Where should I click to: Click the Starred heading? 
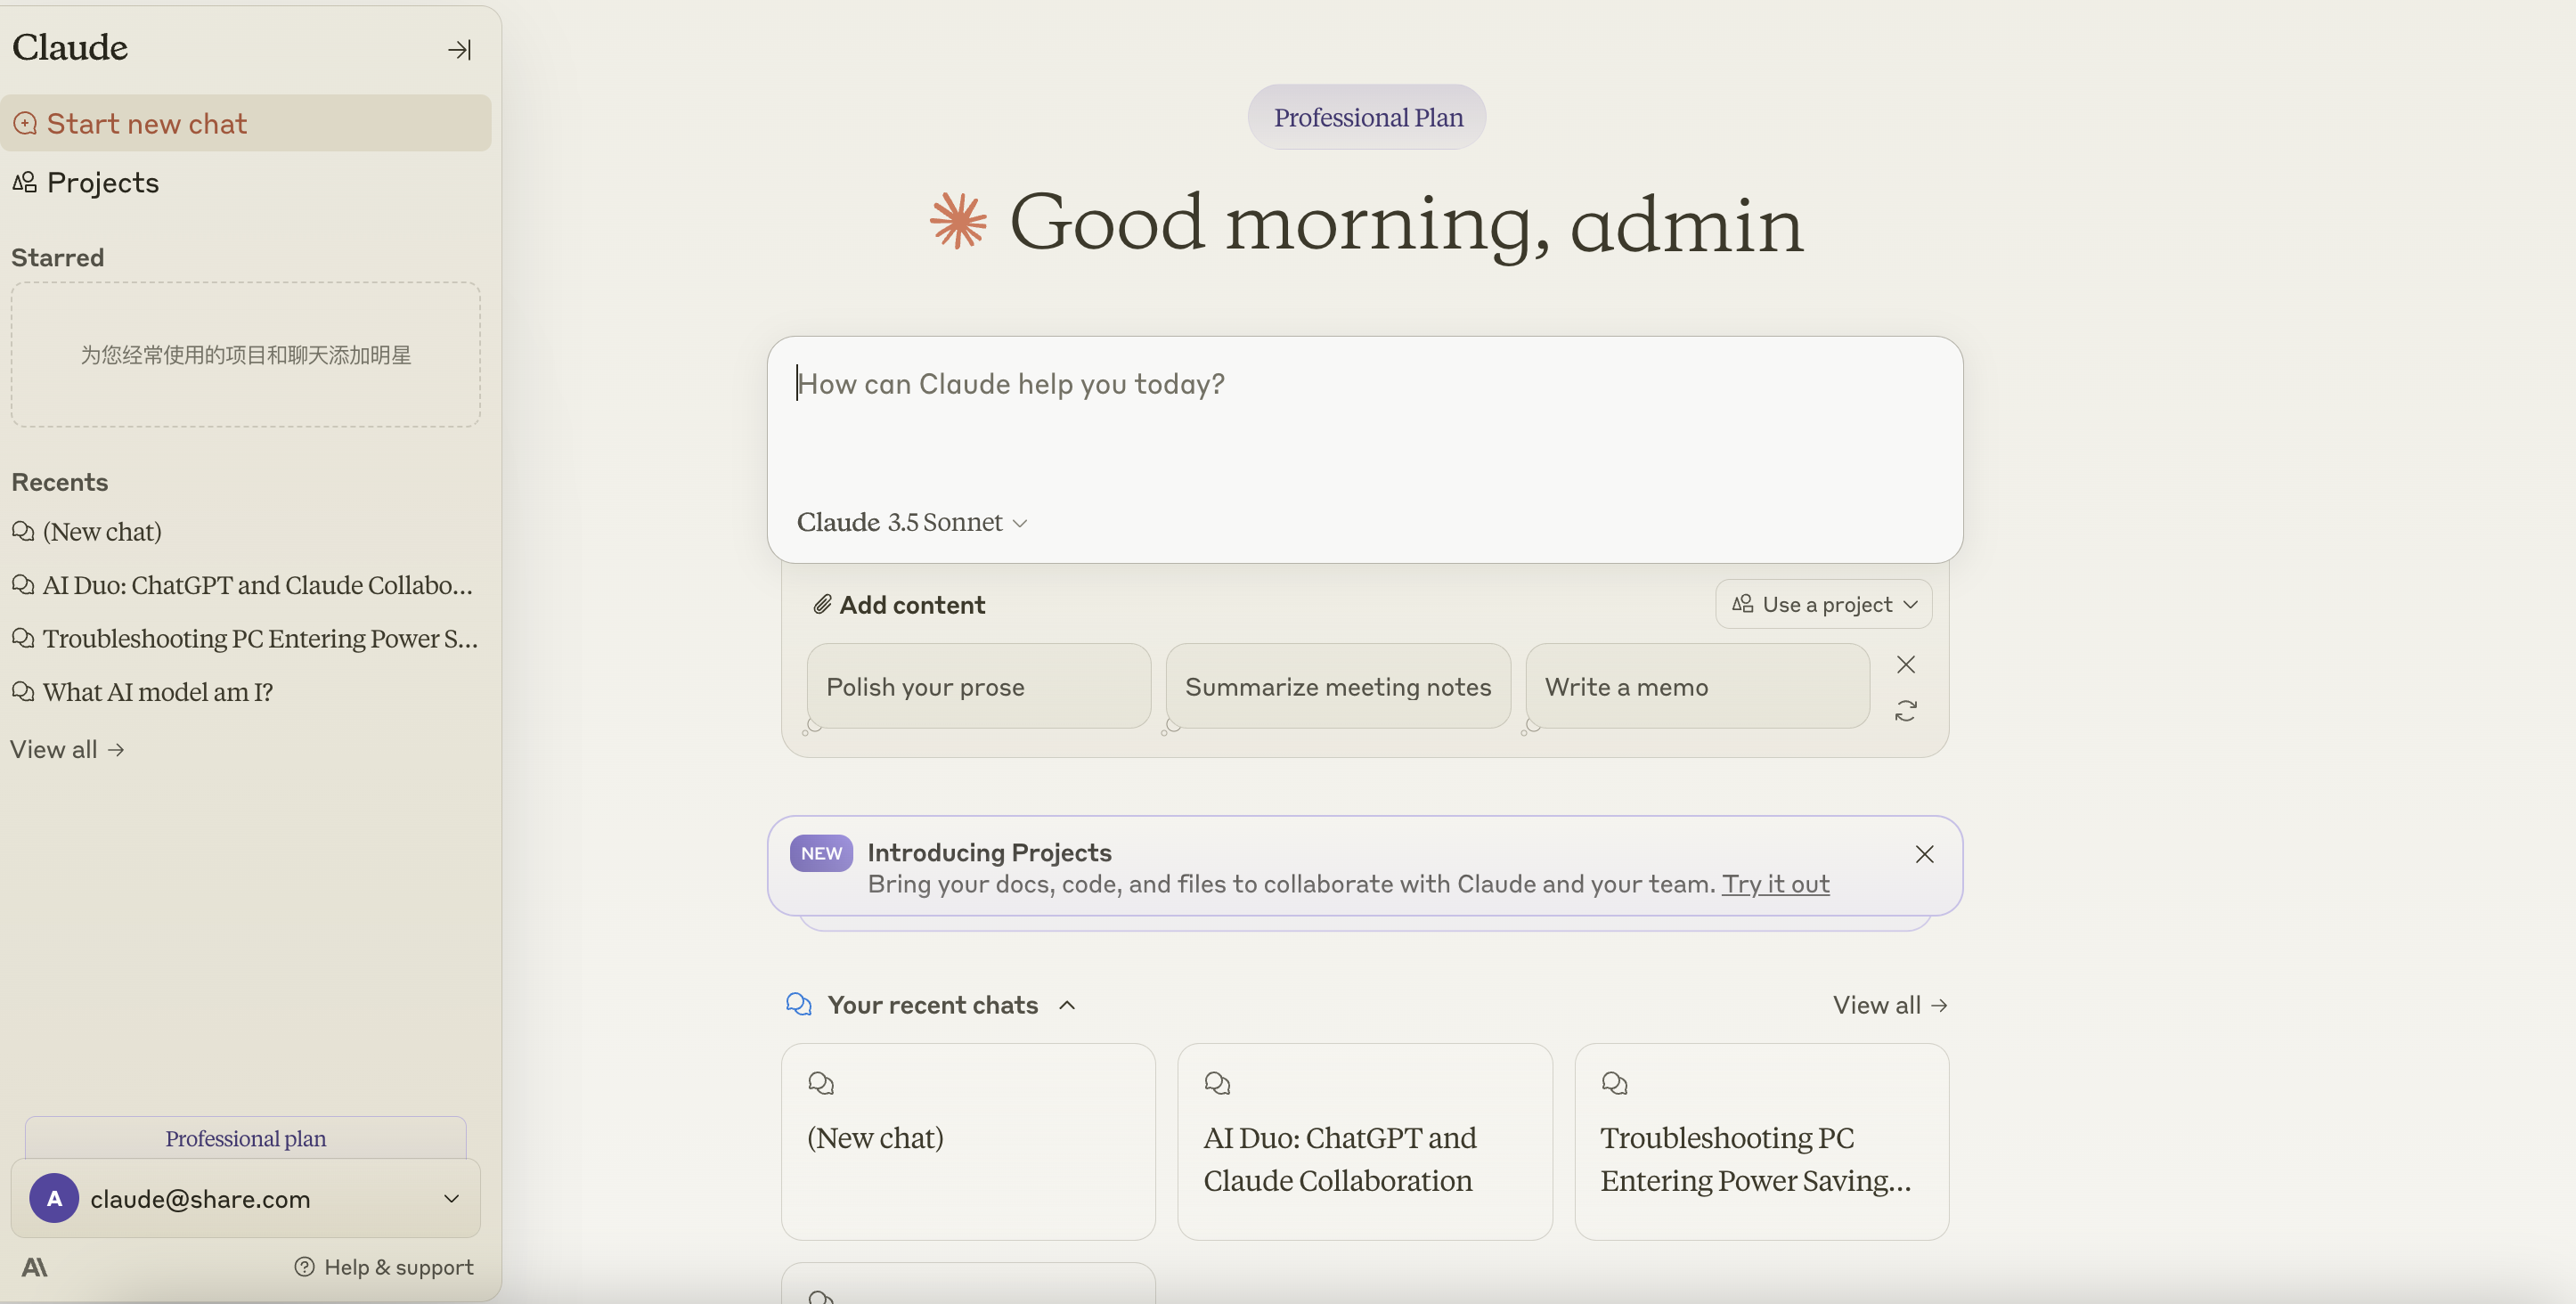[x=58, y=258]
